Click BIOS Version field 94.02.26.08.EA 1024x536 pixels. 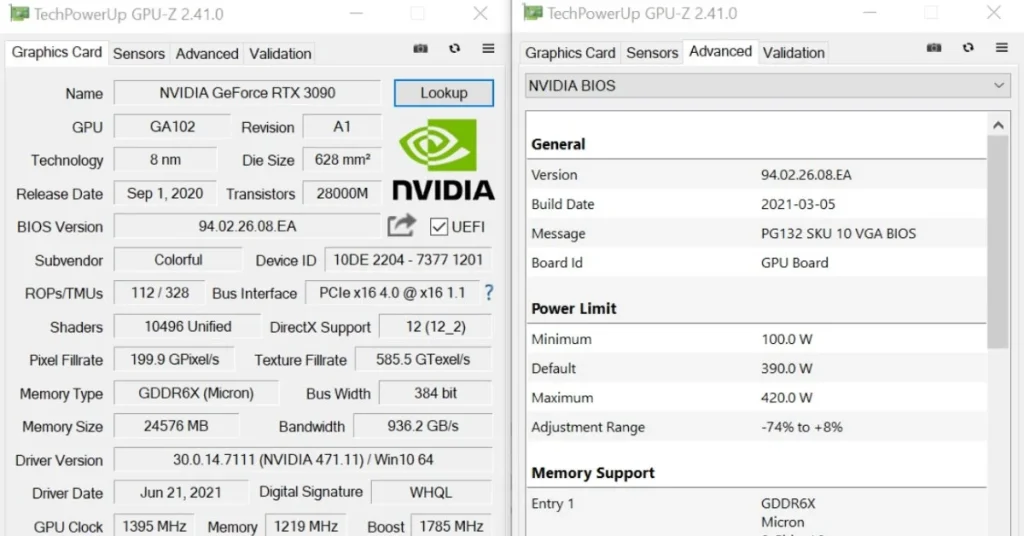[247, 227]
